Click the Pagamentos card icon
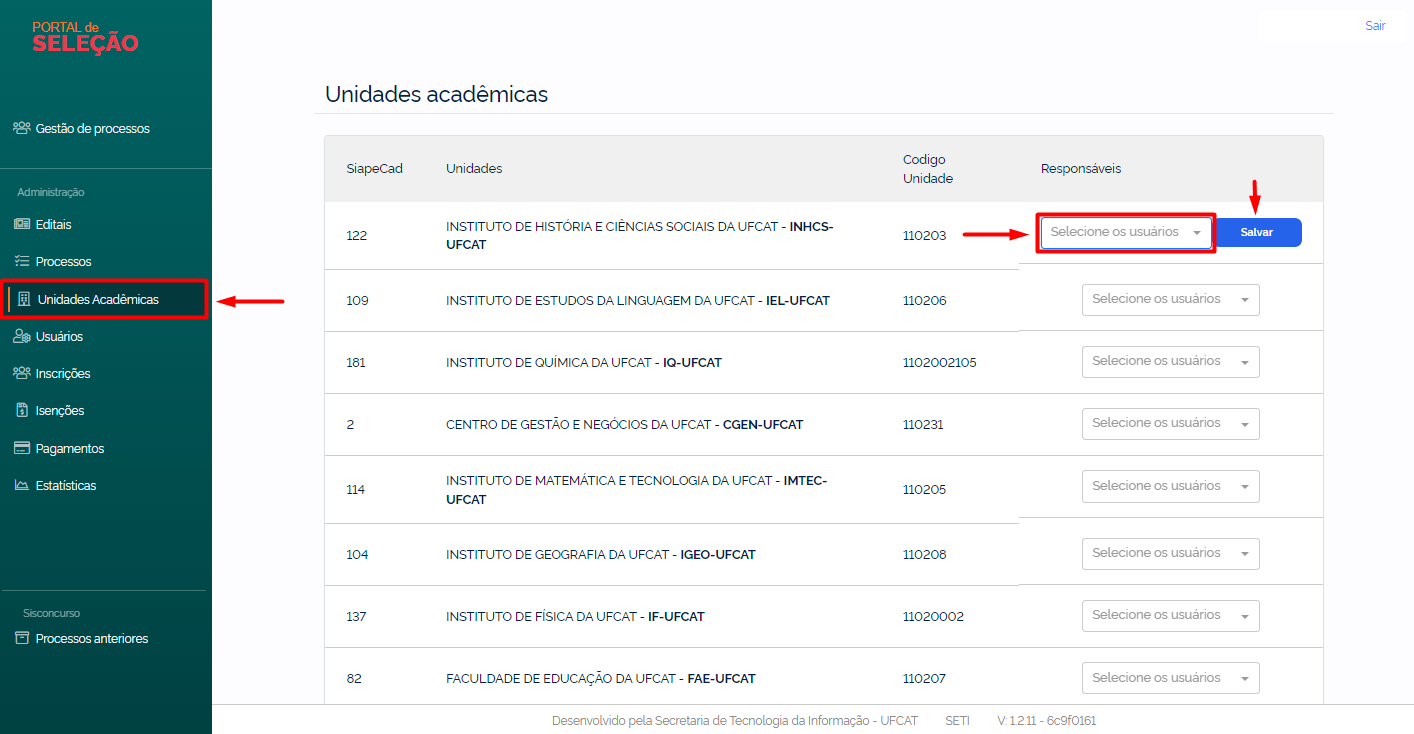The image size is (1414, 734). pos(22,448)
